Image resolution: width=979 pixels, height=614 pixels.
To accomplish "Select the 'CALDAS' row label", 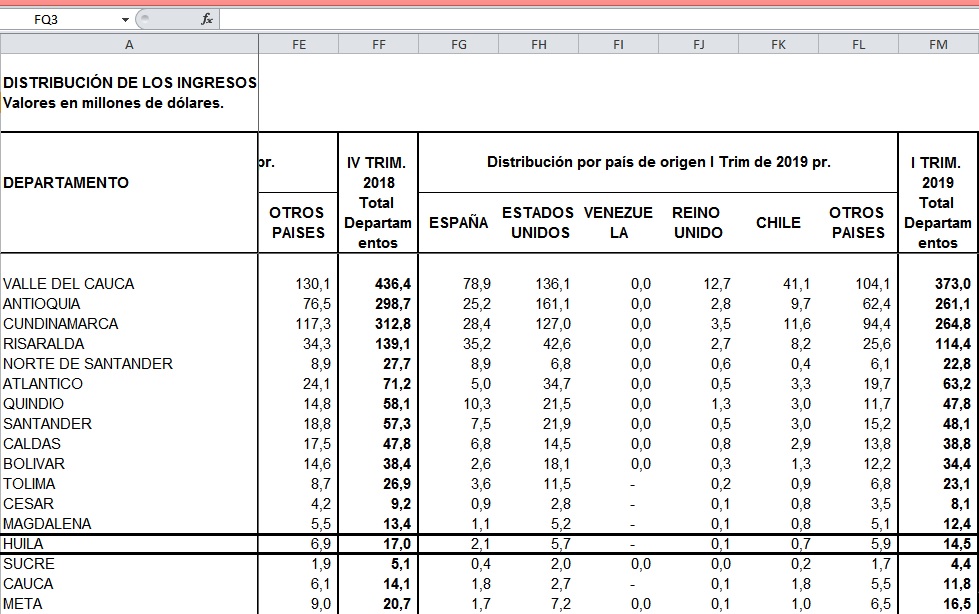I will [x=32, y=443].
